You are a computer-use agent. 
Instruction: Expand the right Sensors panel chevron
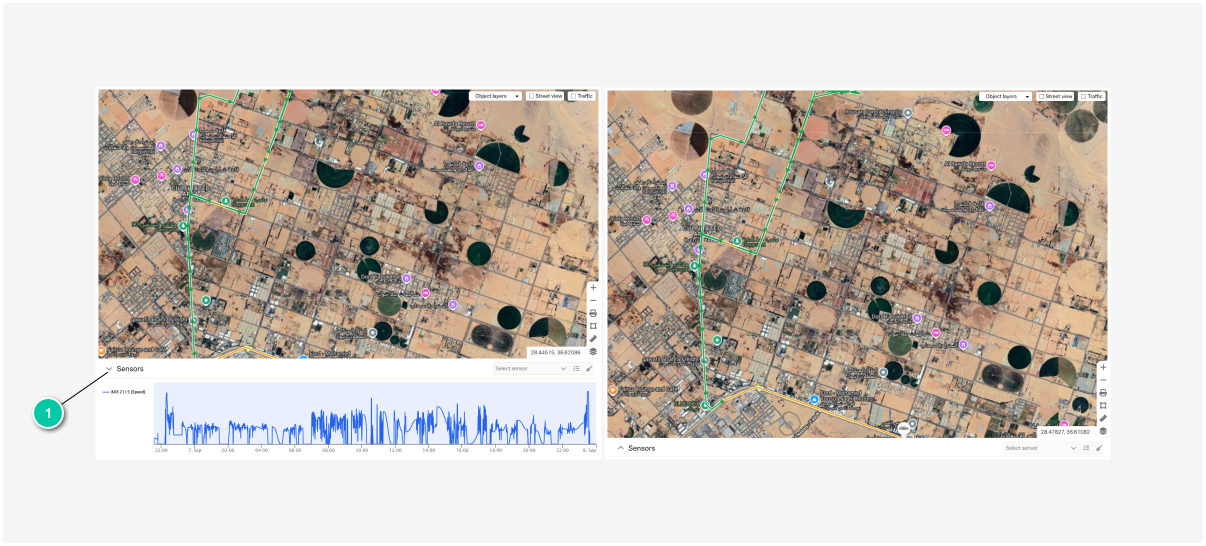(620, 448)
